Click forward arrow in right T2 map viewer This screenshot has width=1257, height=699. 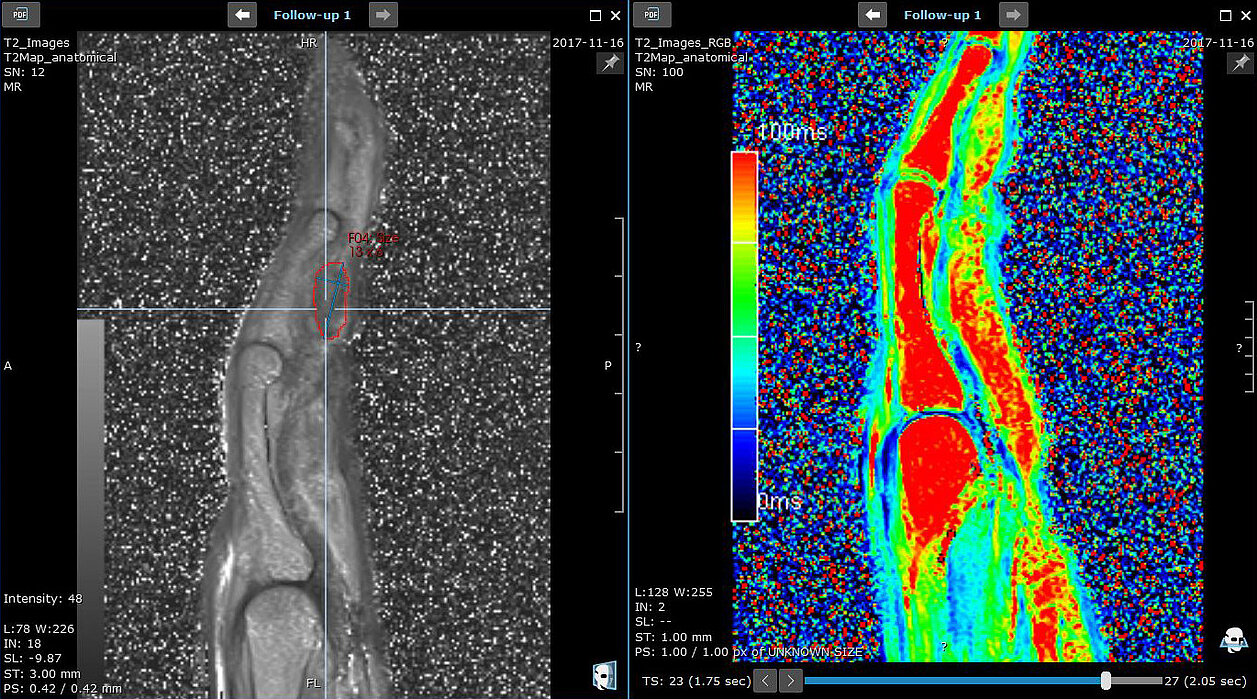pyautogui.click(x=1013, y=14)
